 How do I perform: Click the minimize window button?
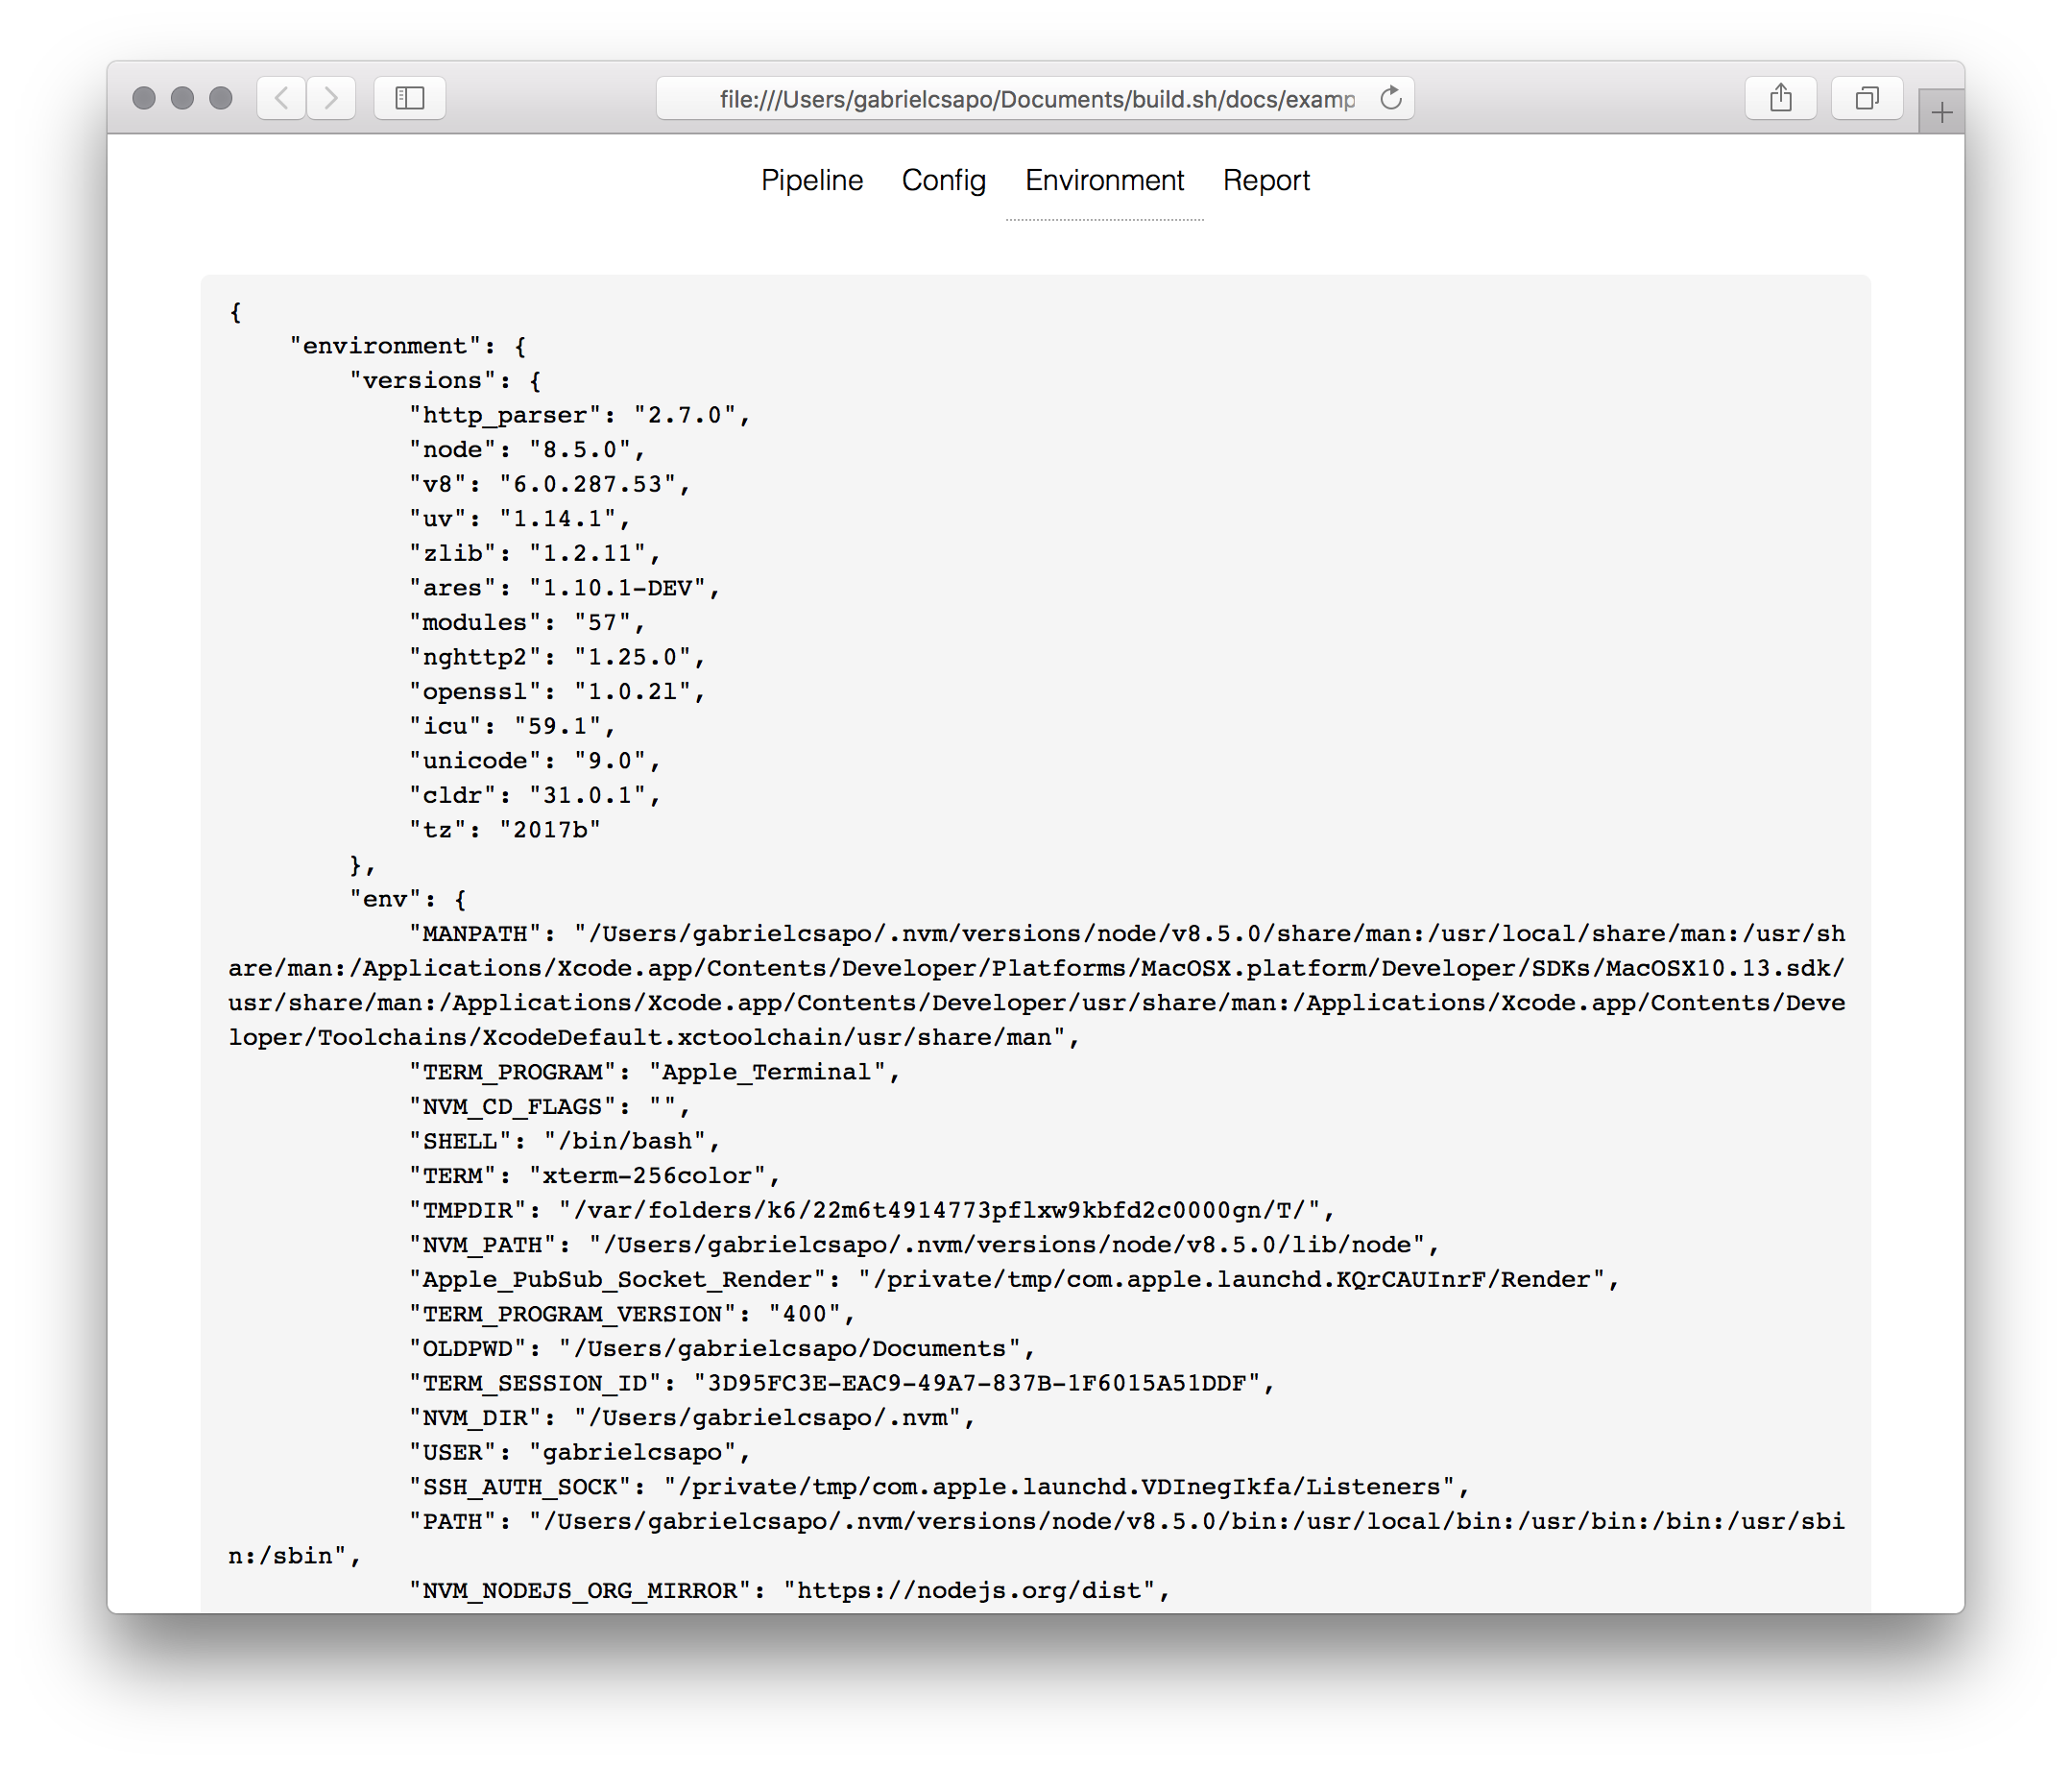[182, 98]
